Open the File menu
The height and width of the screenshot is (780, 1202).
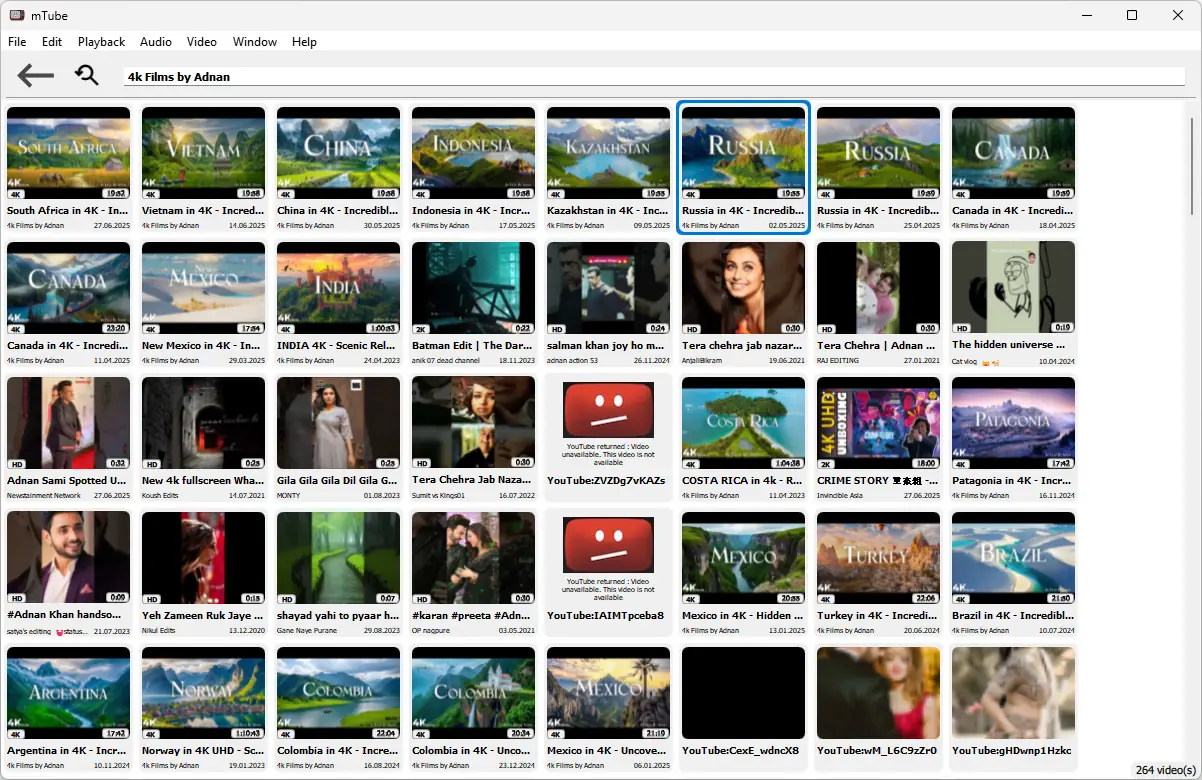pos(16,42)
